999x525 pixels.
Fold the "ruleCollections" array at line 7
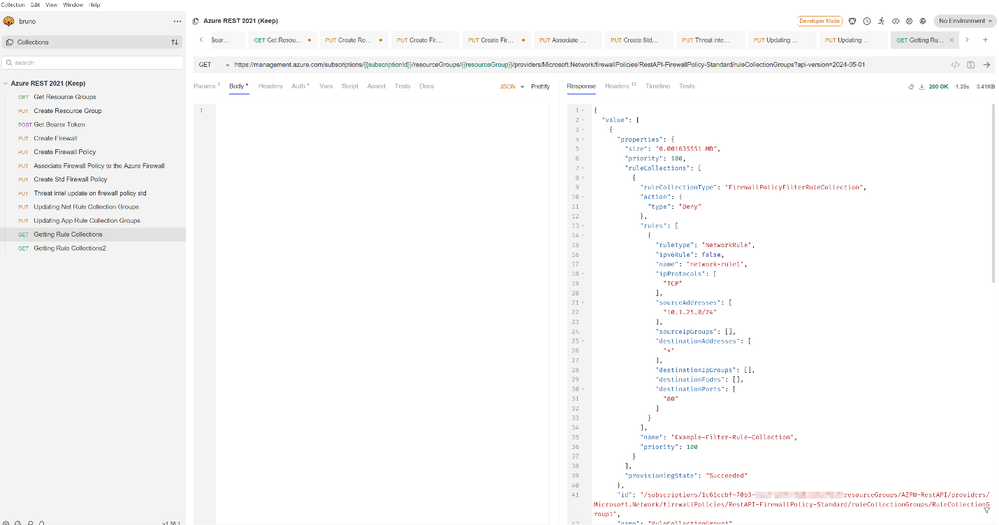[583, 168]
